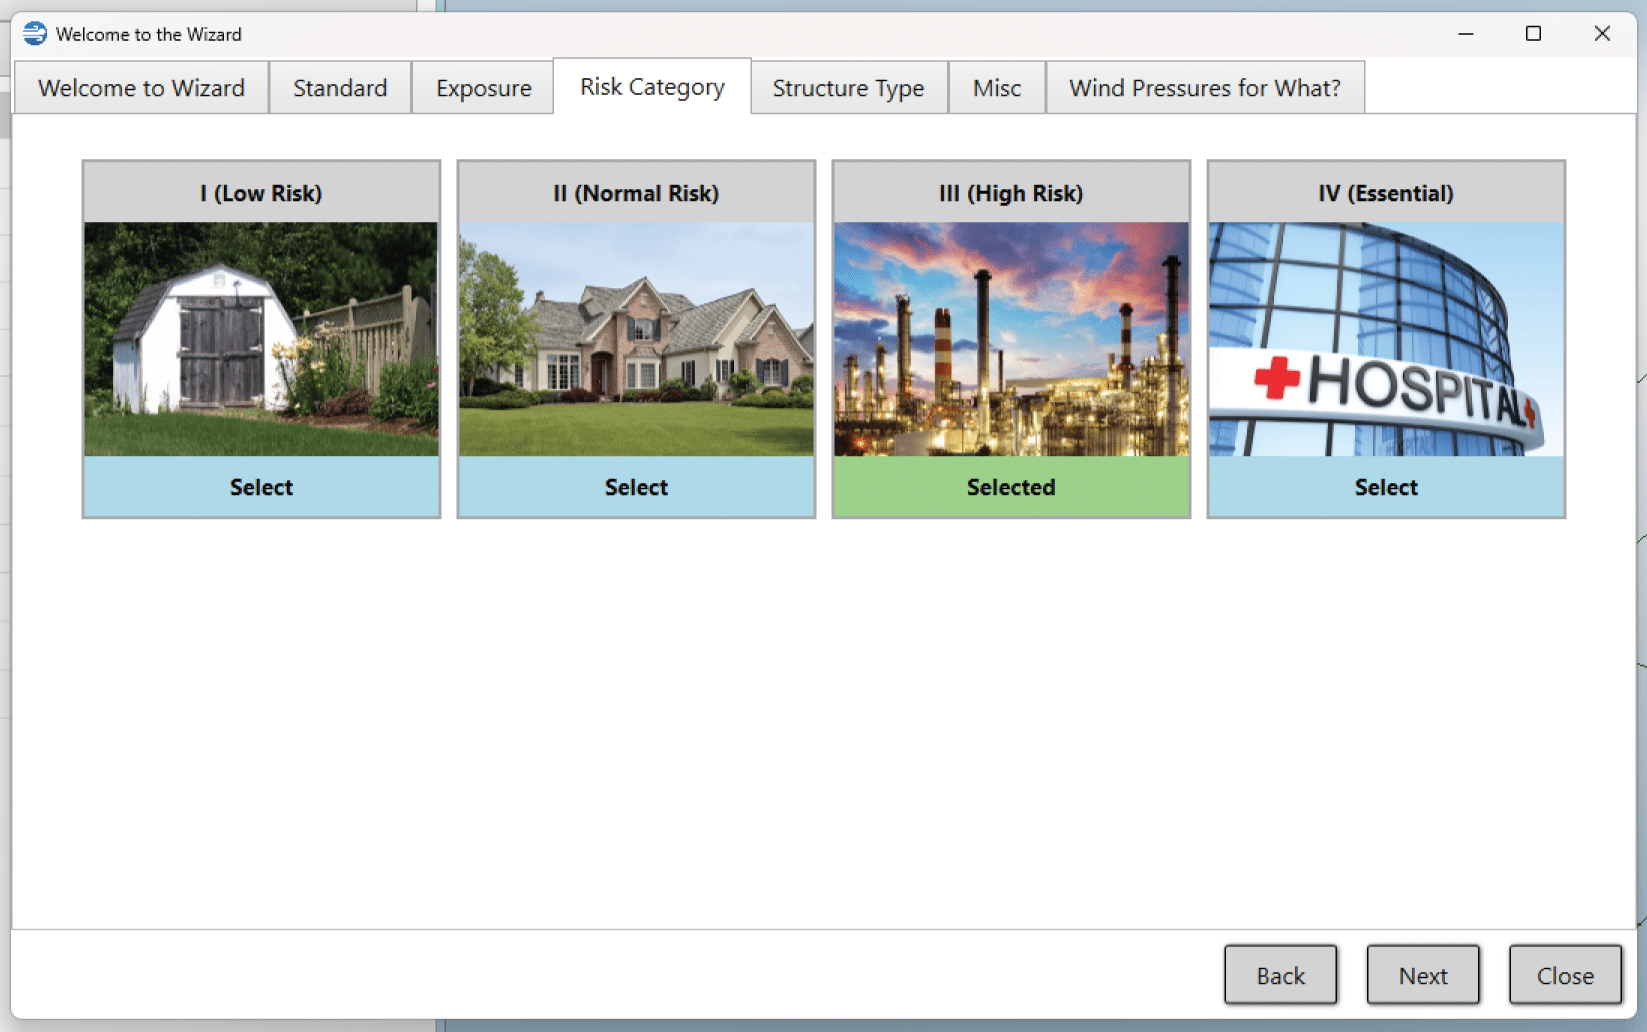Click the house image for Normal Risk
Screen dimensions: 1647x1032
[x=636, y=339]
